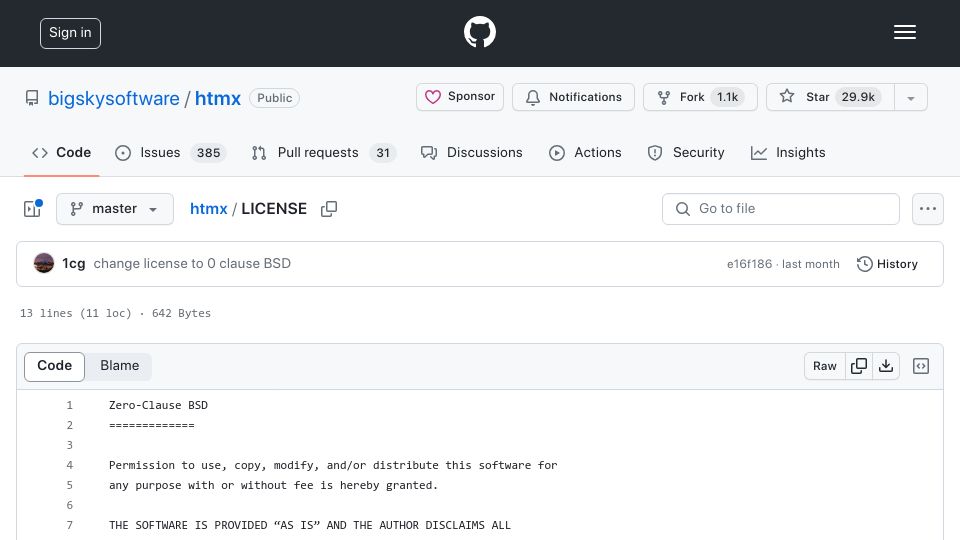The width and height of the screenshot is (960, 540).
Task: Open the Security tab
Action: click(x=686, y=152)
